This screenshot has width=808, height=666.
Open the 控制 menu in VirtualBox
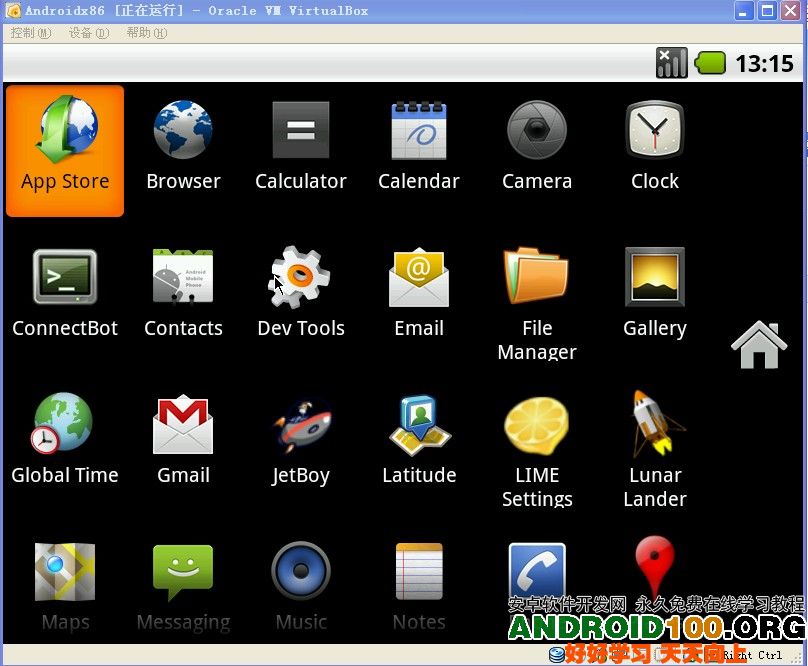(x=31, y=33)
